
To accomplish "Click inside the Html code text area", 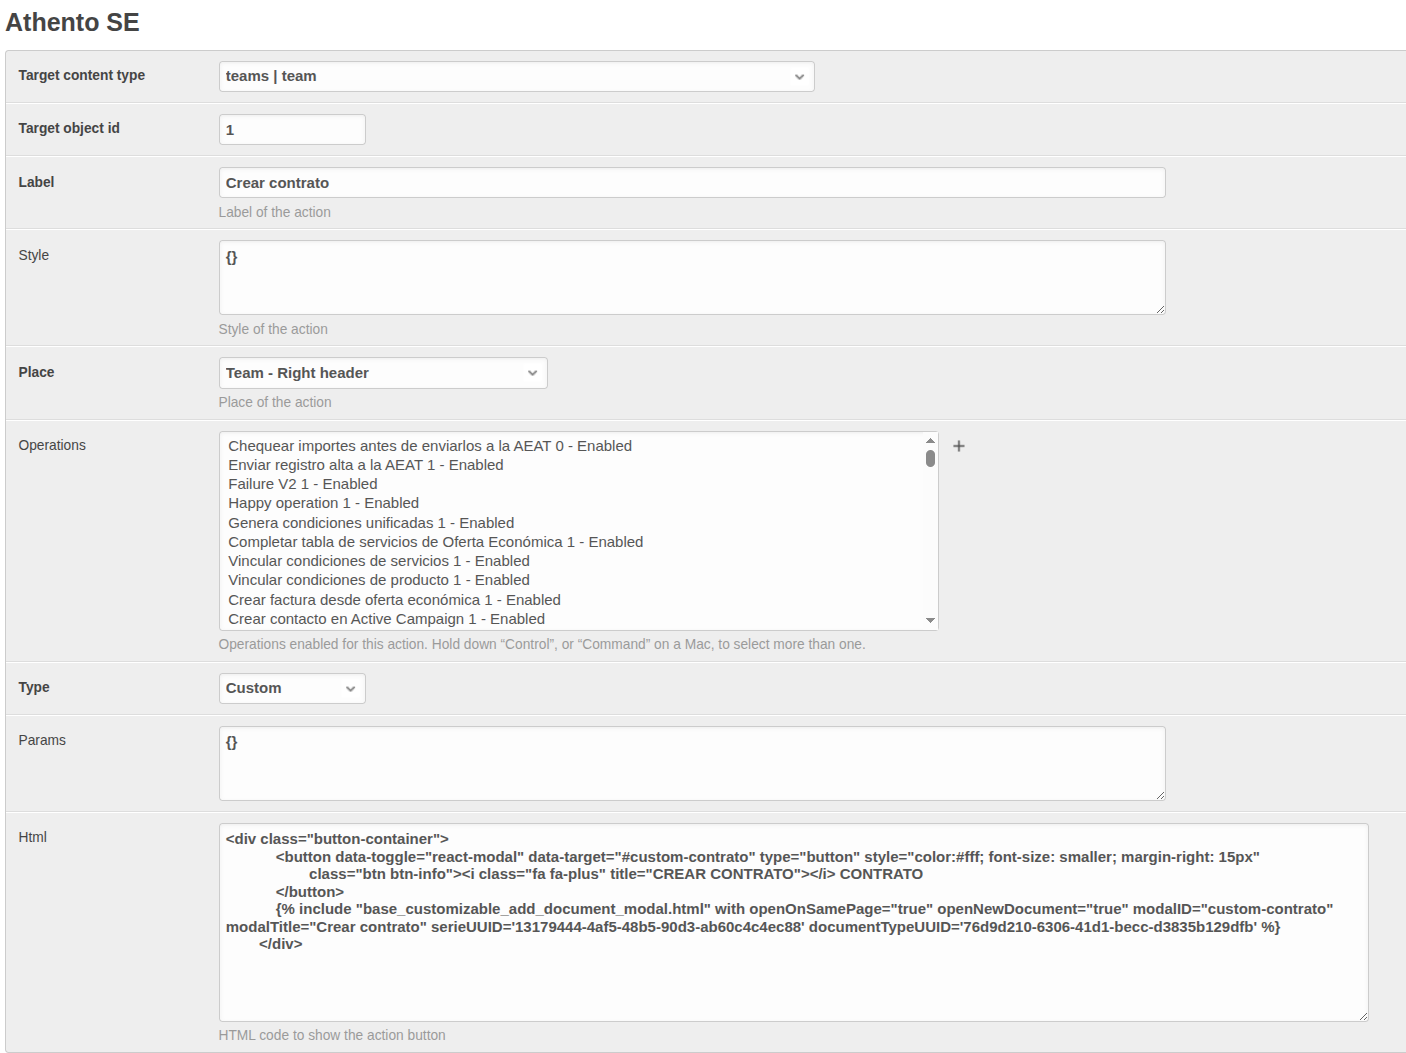I will tap(792, 921).
